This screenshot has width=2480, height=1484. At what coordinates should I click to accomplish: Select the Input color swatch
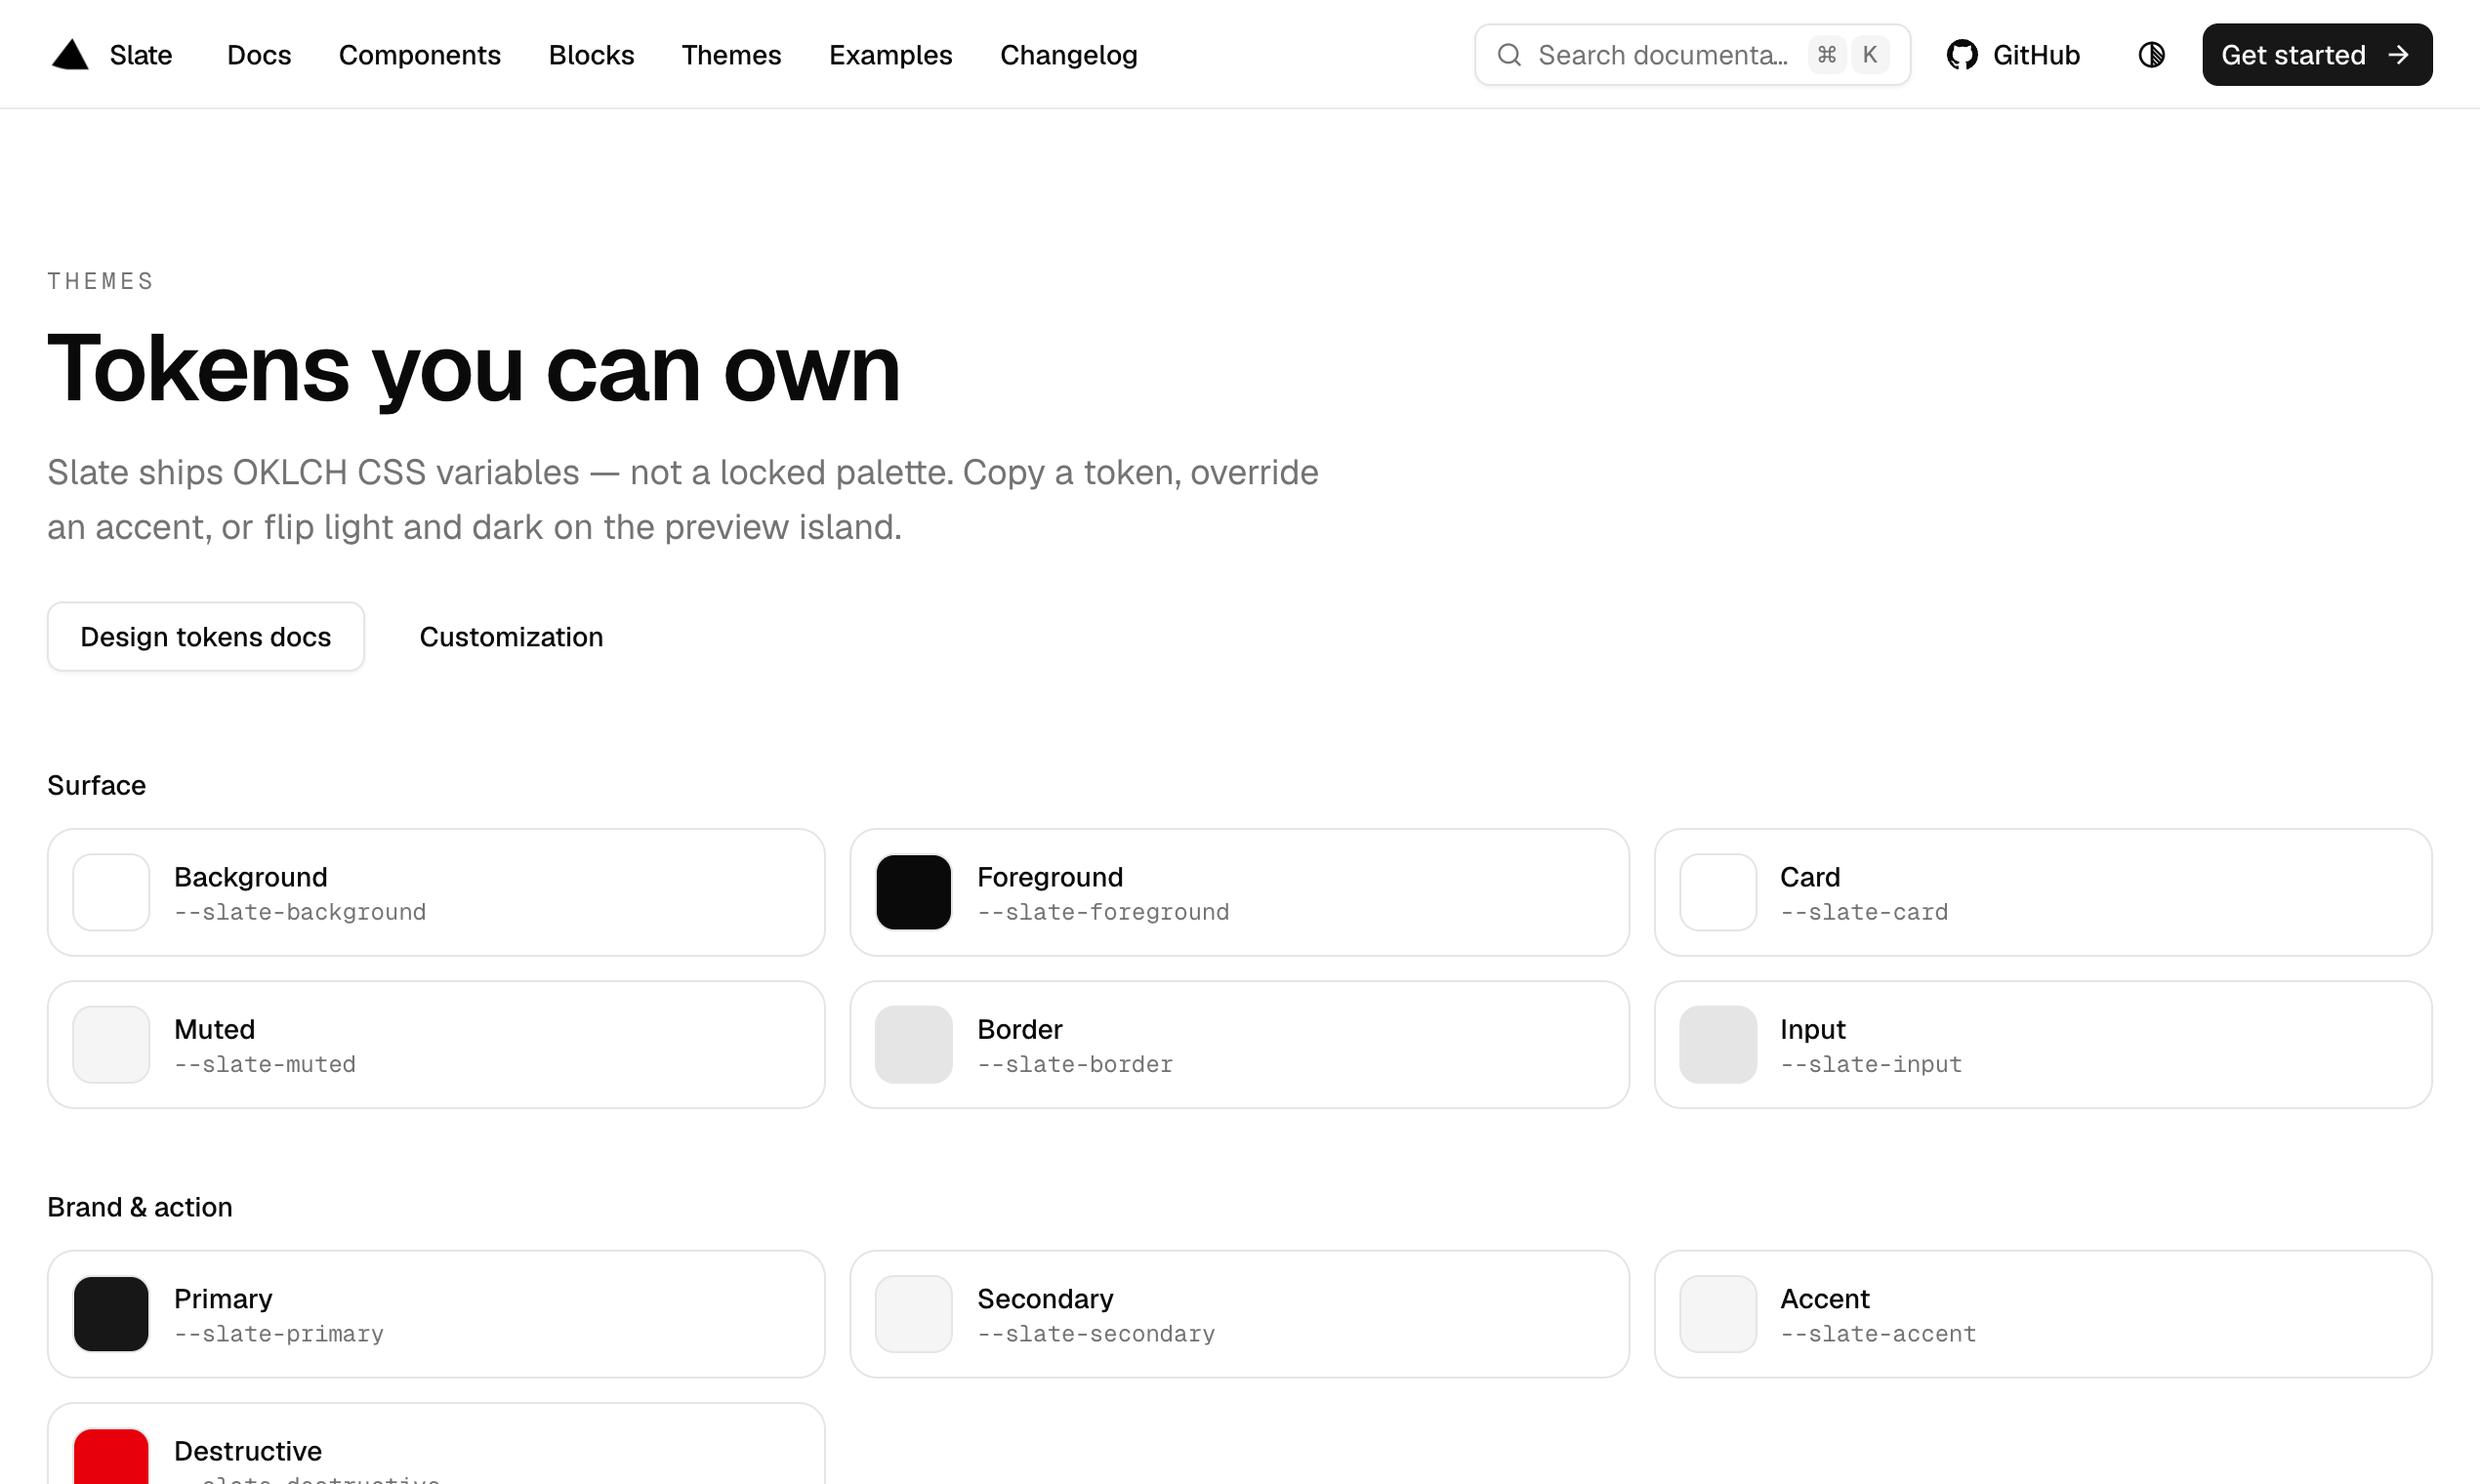1717,1044
